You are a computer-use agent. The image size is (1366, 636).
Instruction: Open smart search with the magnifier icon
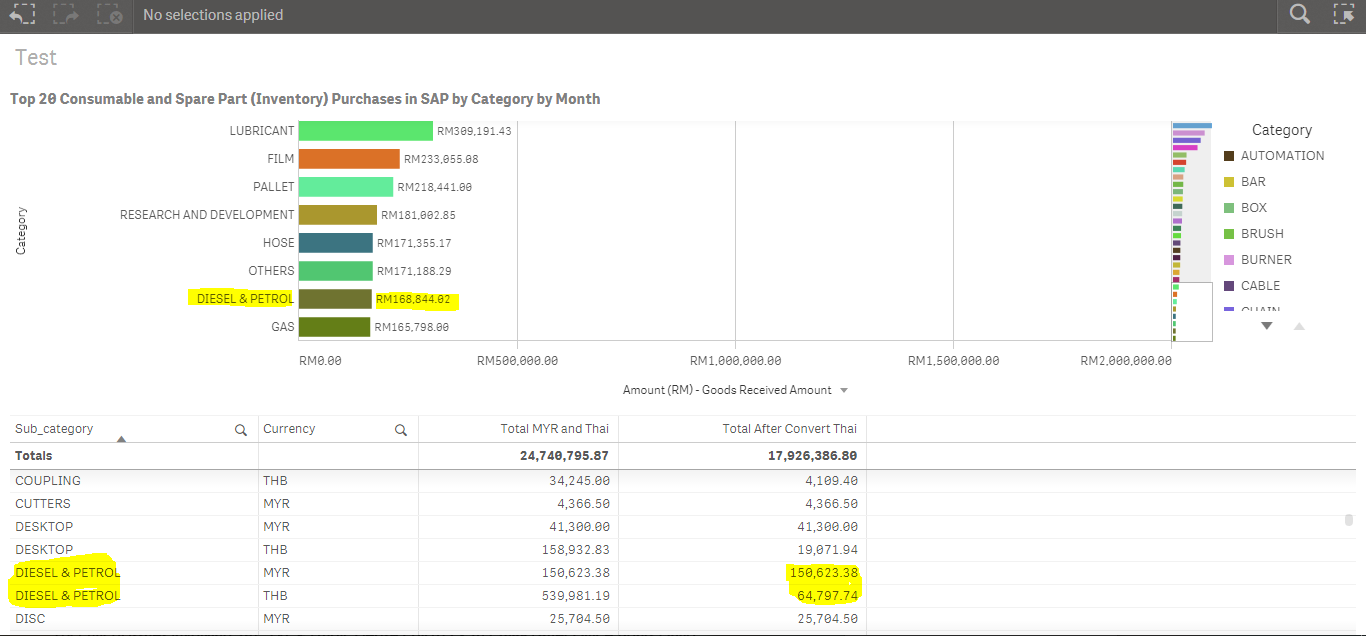(1299, 15)
